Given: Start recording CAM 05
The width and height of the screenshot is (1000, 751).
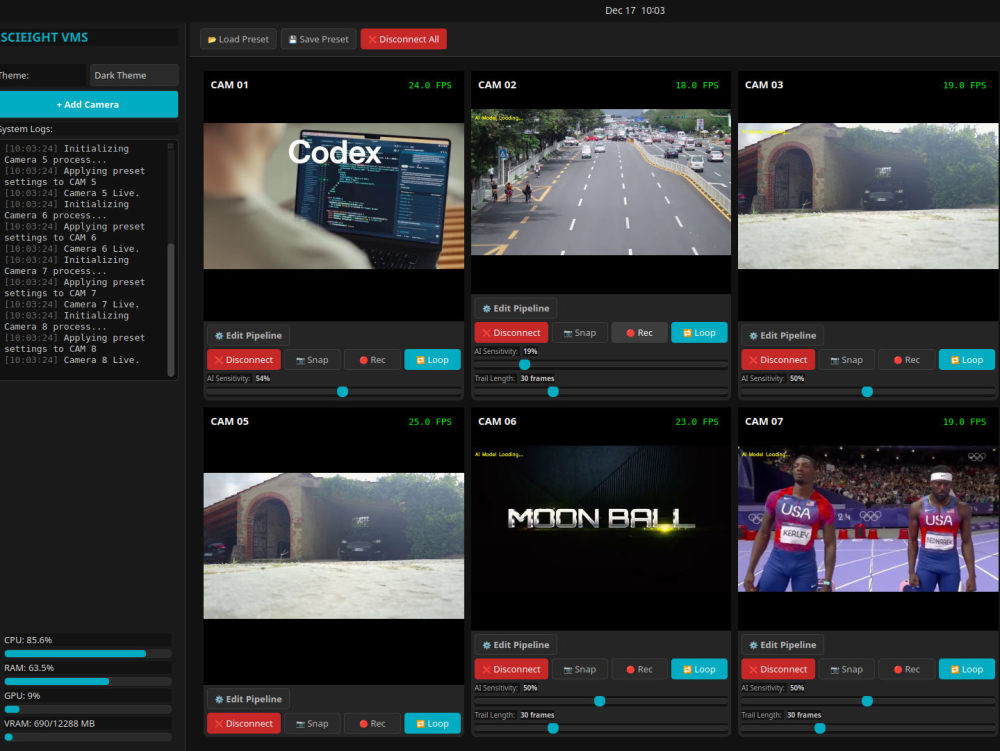Looking at the screenshot, I should [x=372, y=724].
